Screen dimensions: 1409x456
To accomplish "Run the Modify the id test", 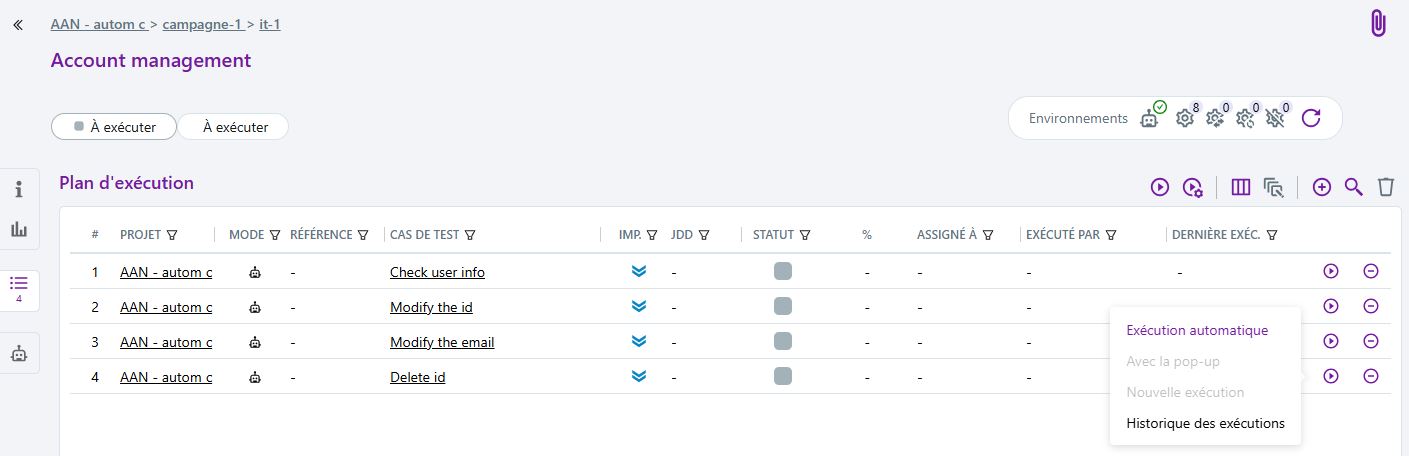I will [x=1330, y=306].
